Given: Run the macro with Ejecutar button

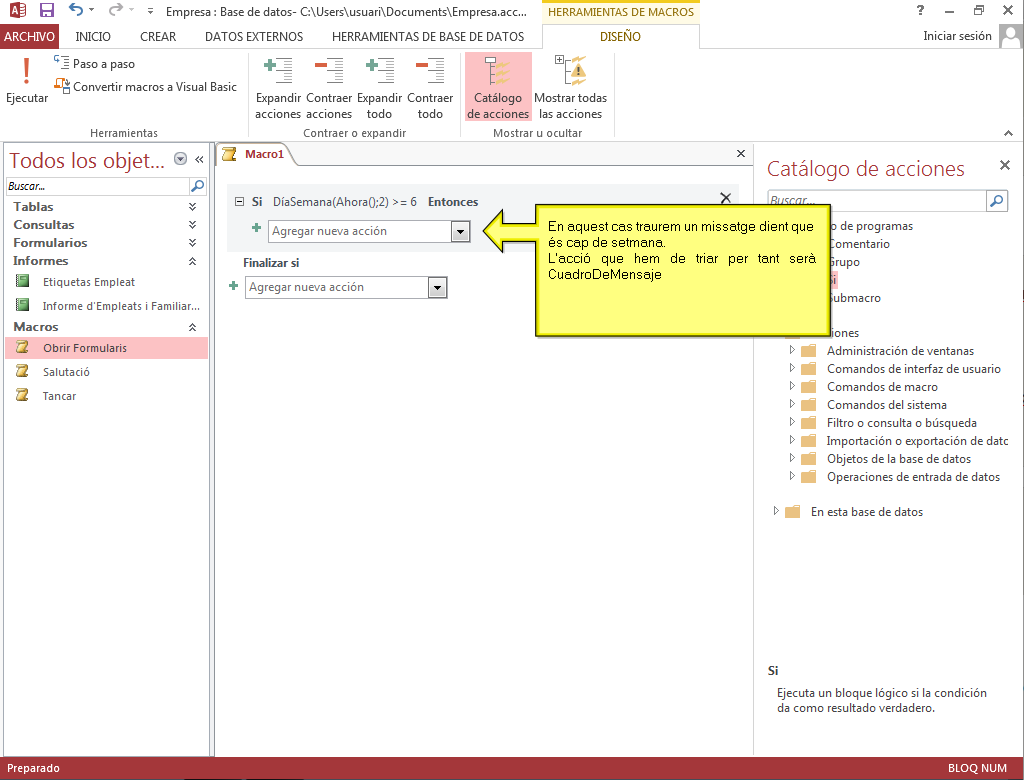Looking at the screenshot, I should pyautogui.click(x=27, y=80).
